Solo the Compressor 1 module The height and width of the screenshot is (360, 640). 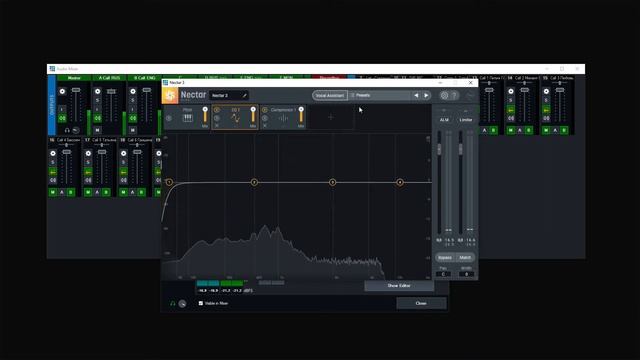click(264, 118)
